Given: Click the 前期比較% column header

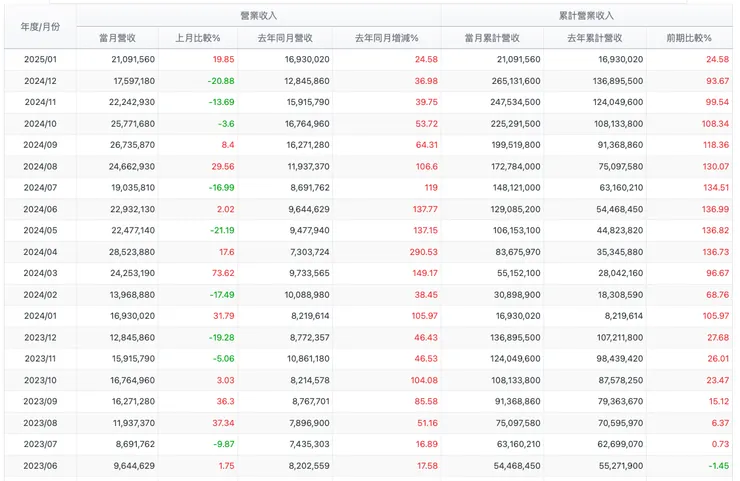Looking at the screenshot, I should [x=689, y=38].
